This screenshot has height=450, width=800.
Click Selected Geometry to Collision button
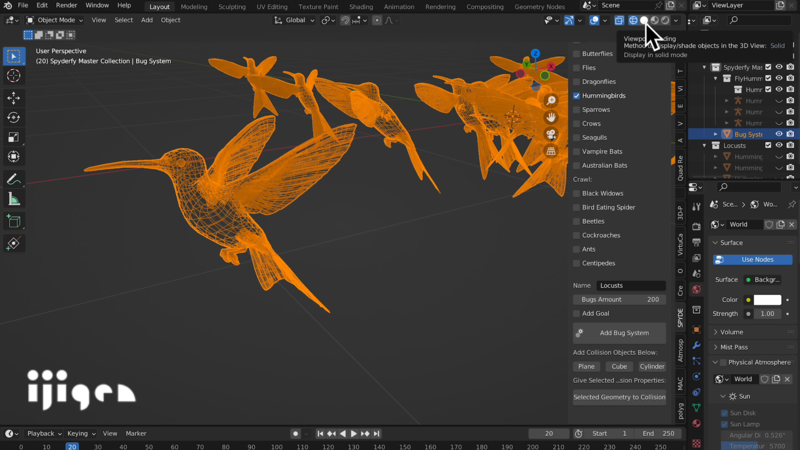point(619,397)
